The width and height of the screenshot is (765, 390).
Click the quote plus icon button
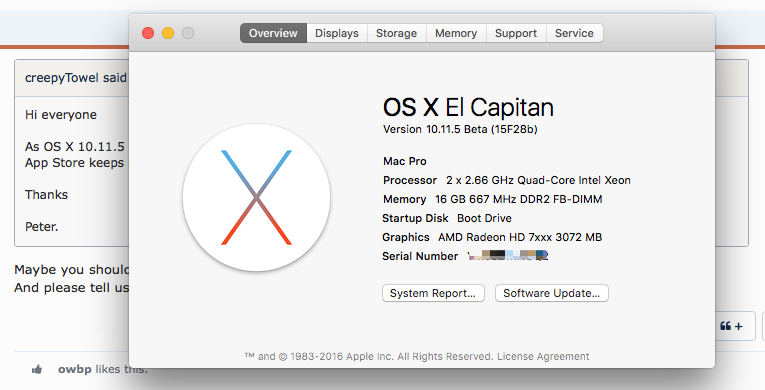(731, 326)
